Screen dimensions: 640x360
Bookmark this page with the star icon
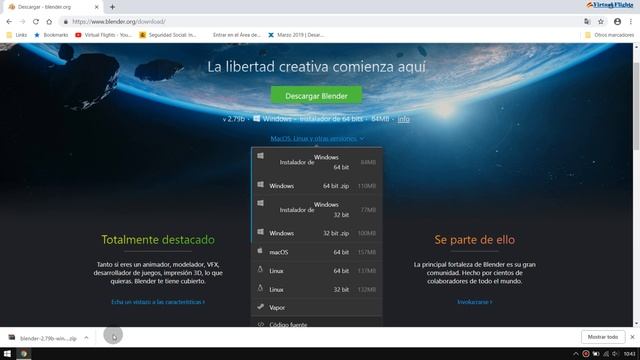601,22
